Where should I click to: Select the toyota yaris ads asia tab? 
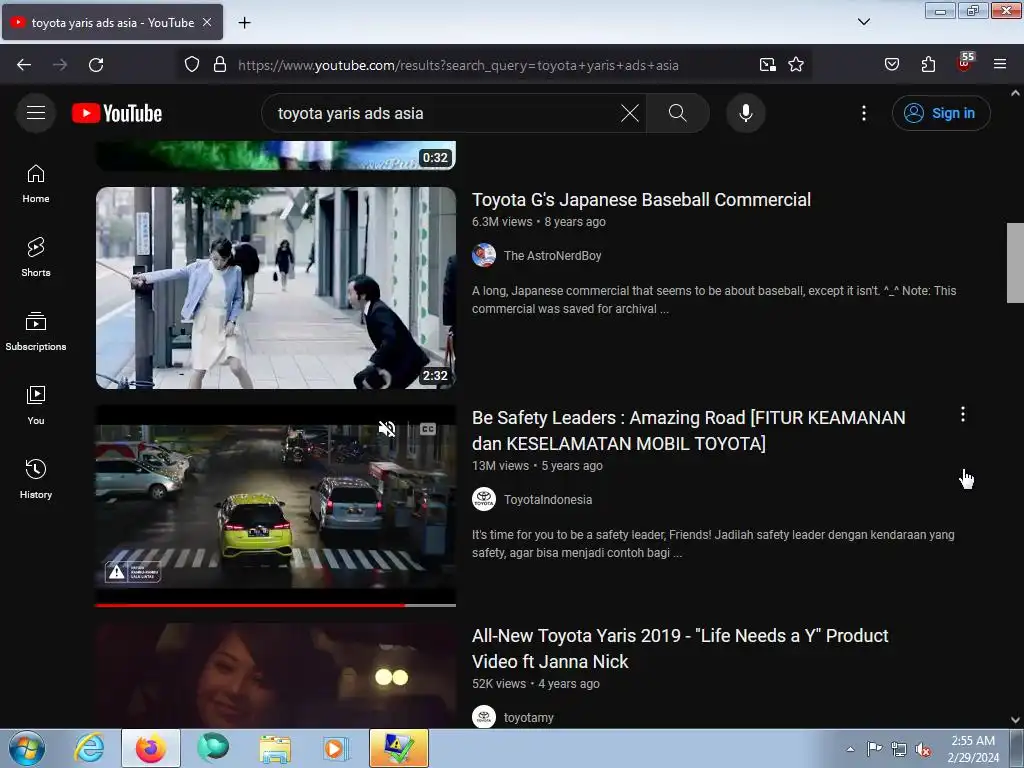(x=112, y=22)
